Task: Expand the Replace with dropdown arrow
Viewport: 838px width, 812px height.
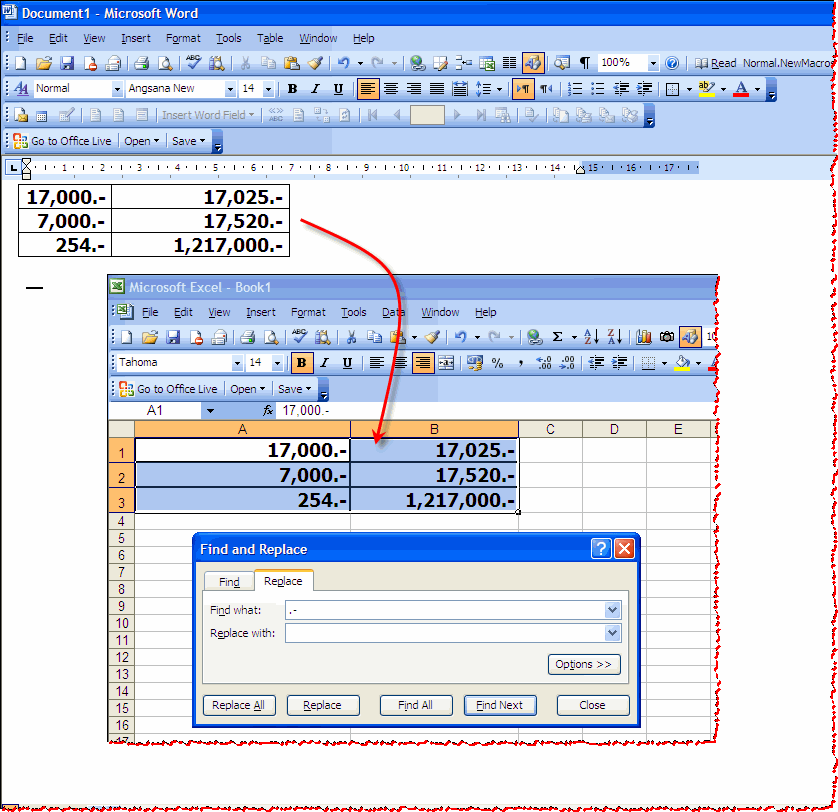Action: click(612, 633)
